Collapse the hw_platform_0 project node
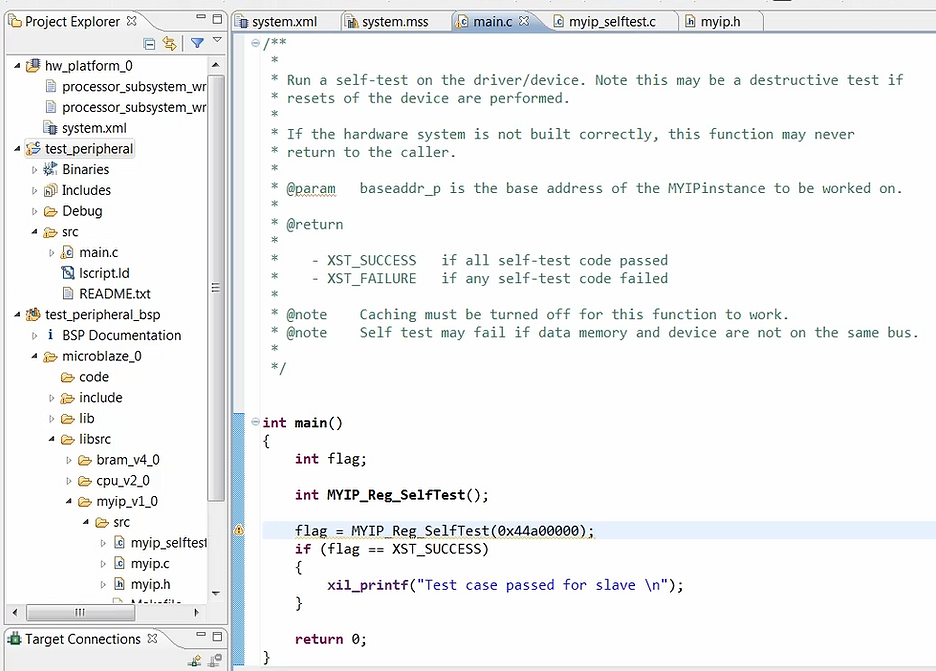Viewport: 936px width, 671px height. click(19, 66)
